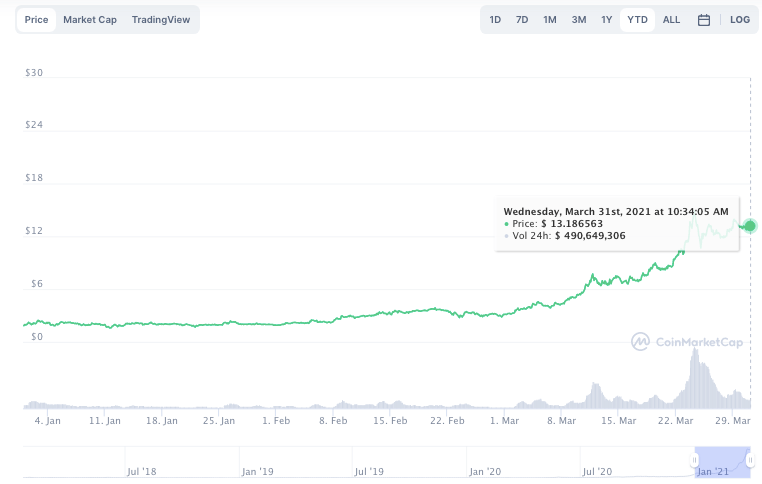Select the 1M time range

tap(550, 20)
